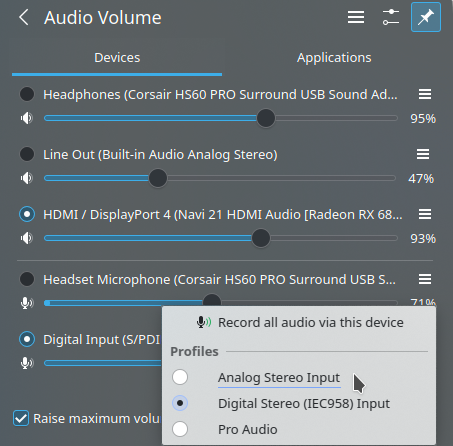Select the Digital Stereo (IEC958) Input profile

[x=299, y=403]
